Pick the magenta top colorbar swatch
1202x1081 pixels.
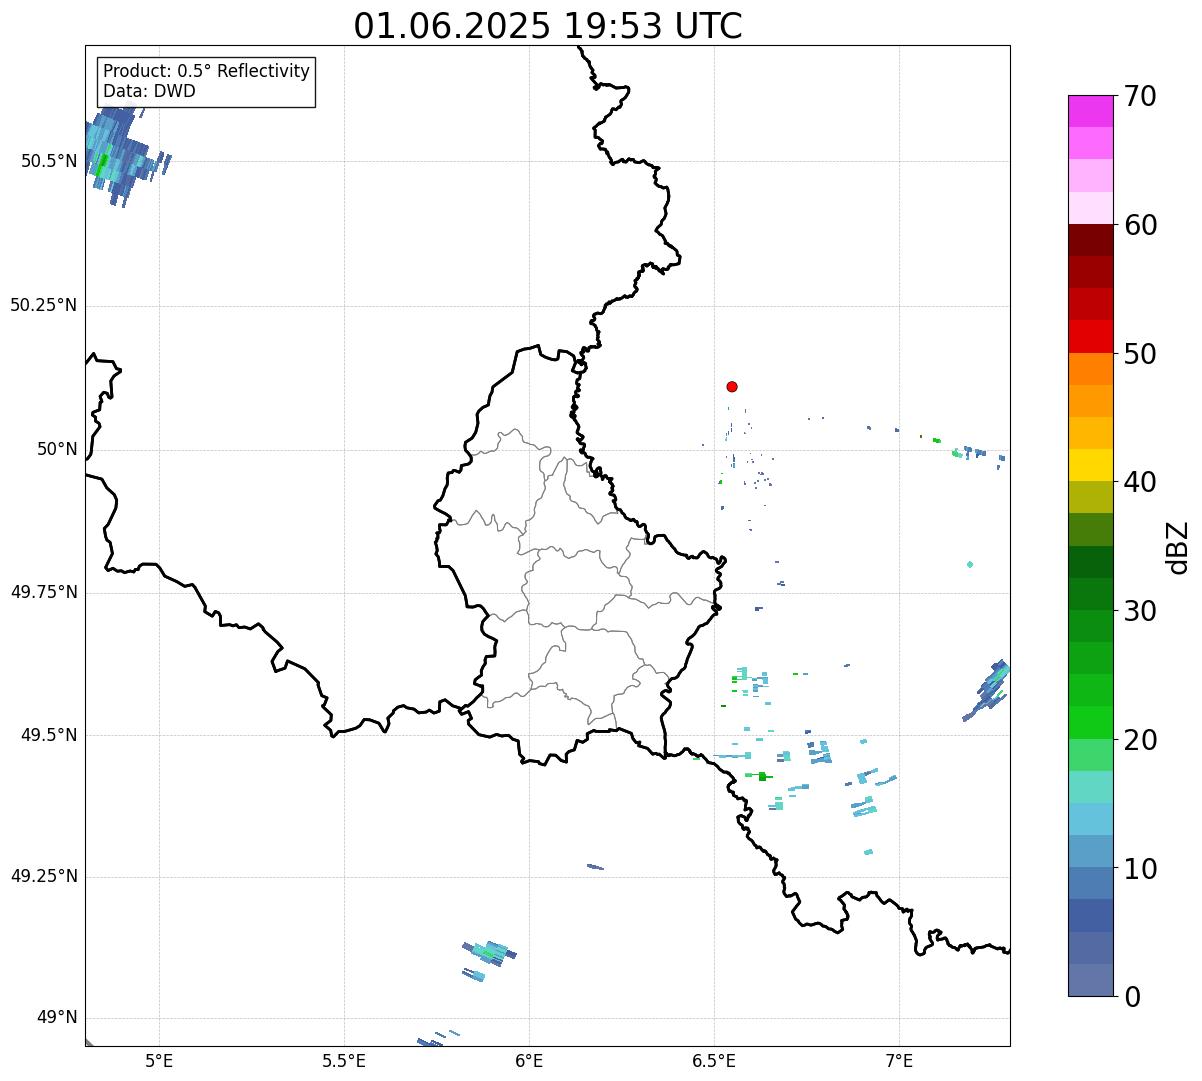point(1091,111)
